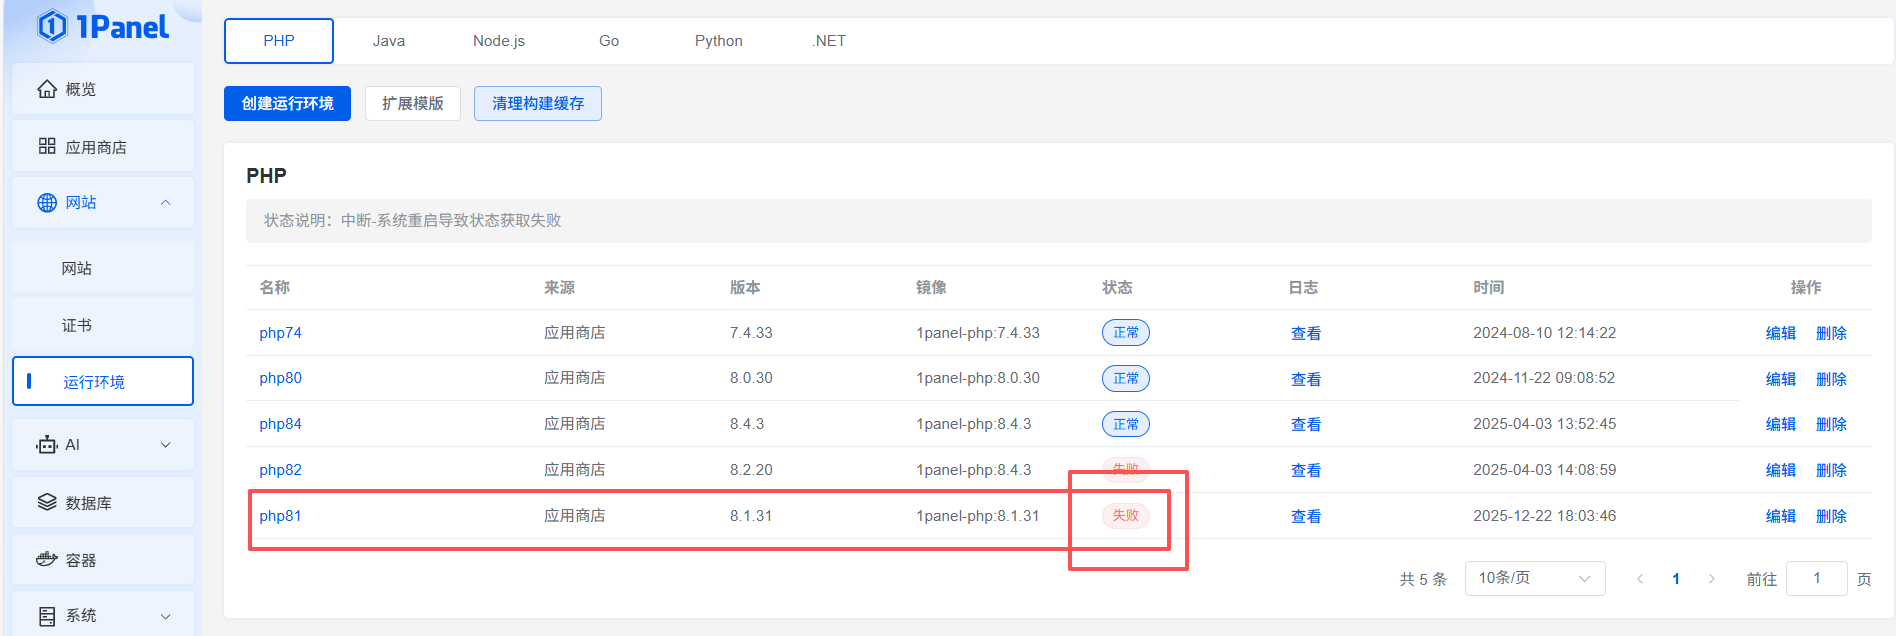The width and height of the screenshot is (1896, 636).
Task: Collapse the 网站 menu chevron
Action: tap(166, 203)
